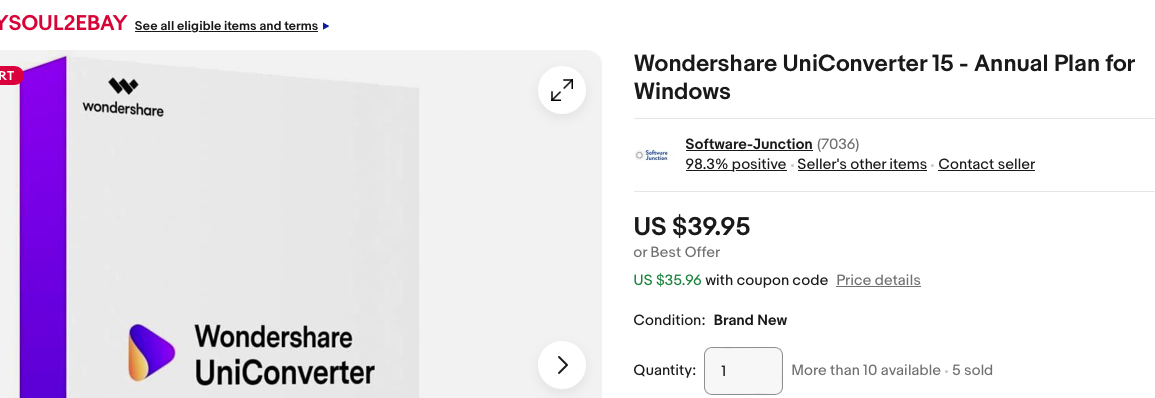Viewport: 1155px width, 398px height.
Task: Click the seller feedback count 7036
Action: pos(838,144)
